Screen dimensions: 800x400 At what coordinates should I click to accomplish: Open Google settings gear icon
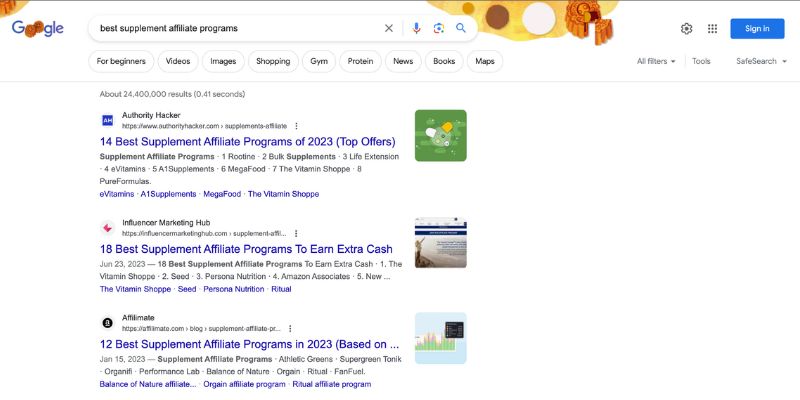click(686, 29)
